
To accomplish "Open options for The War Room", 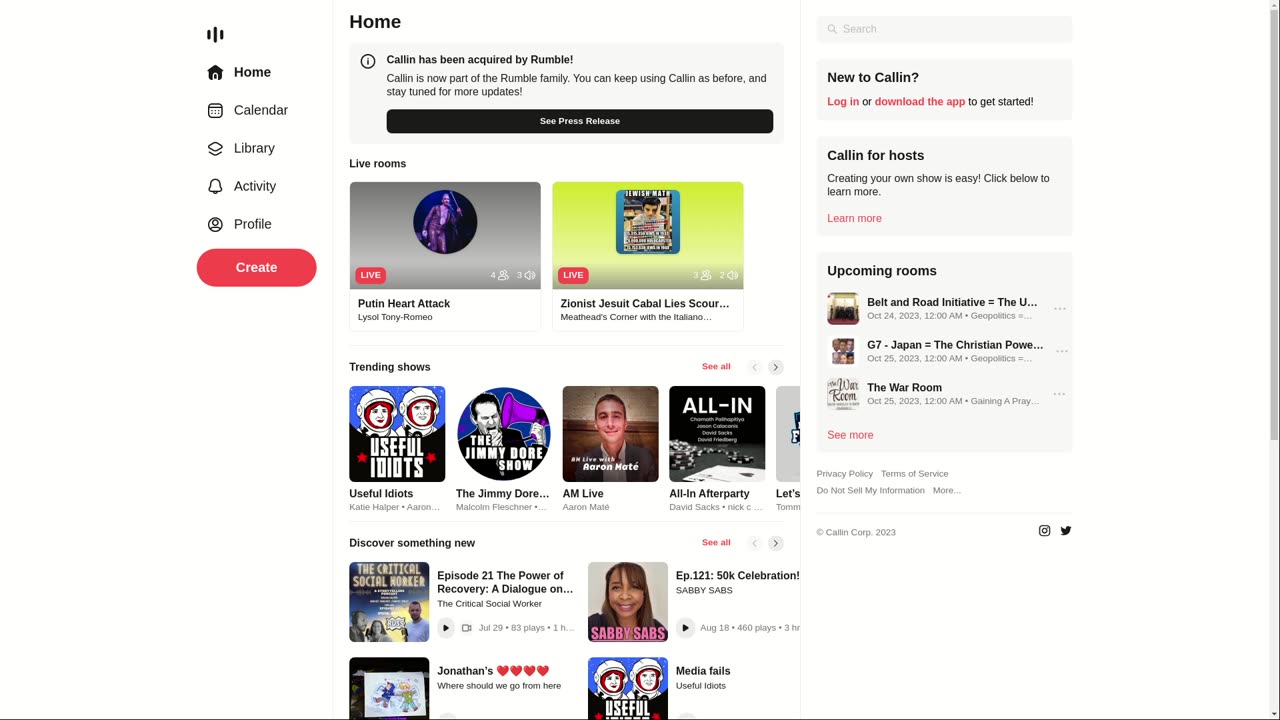I will coord(1060,394).
